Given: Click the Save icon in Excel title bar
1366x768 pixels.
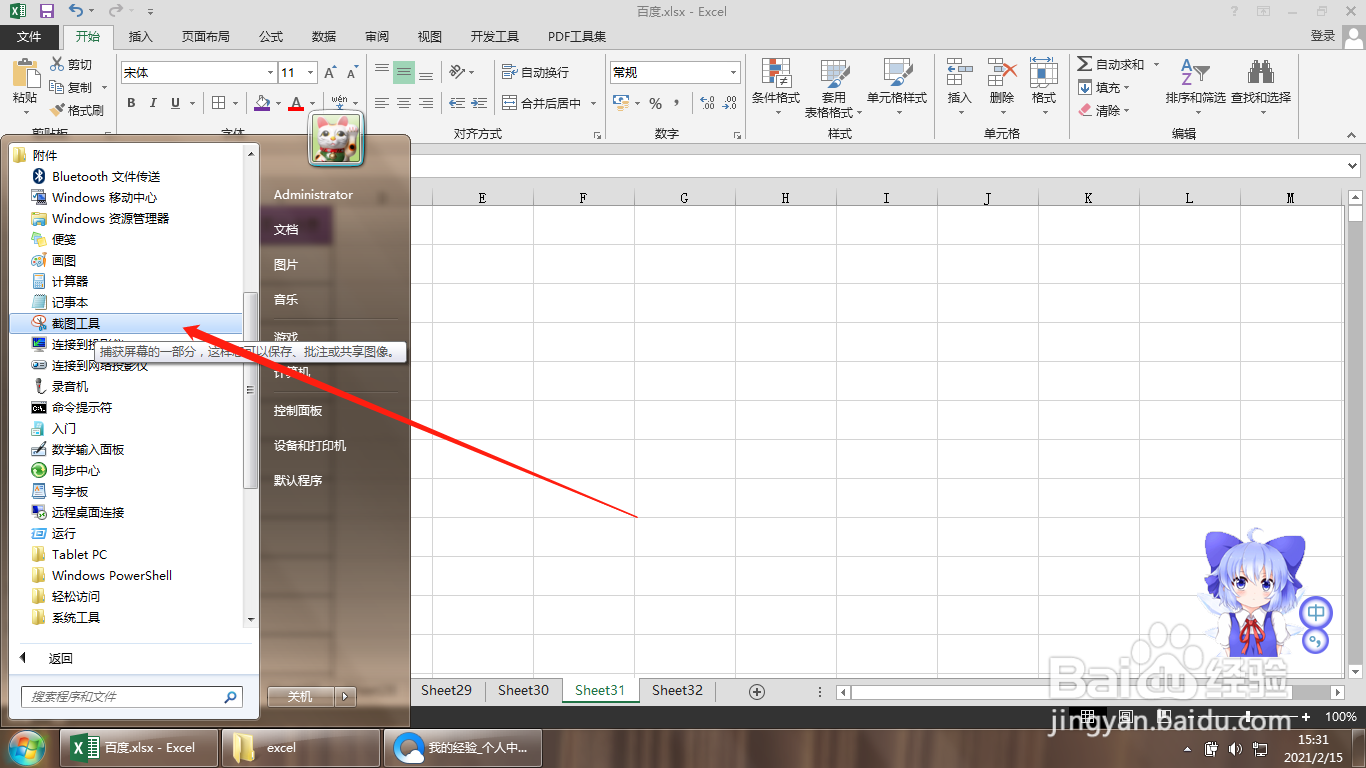Looking at the screenshot, I should pos(46,11).
